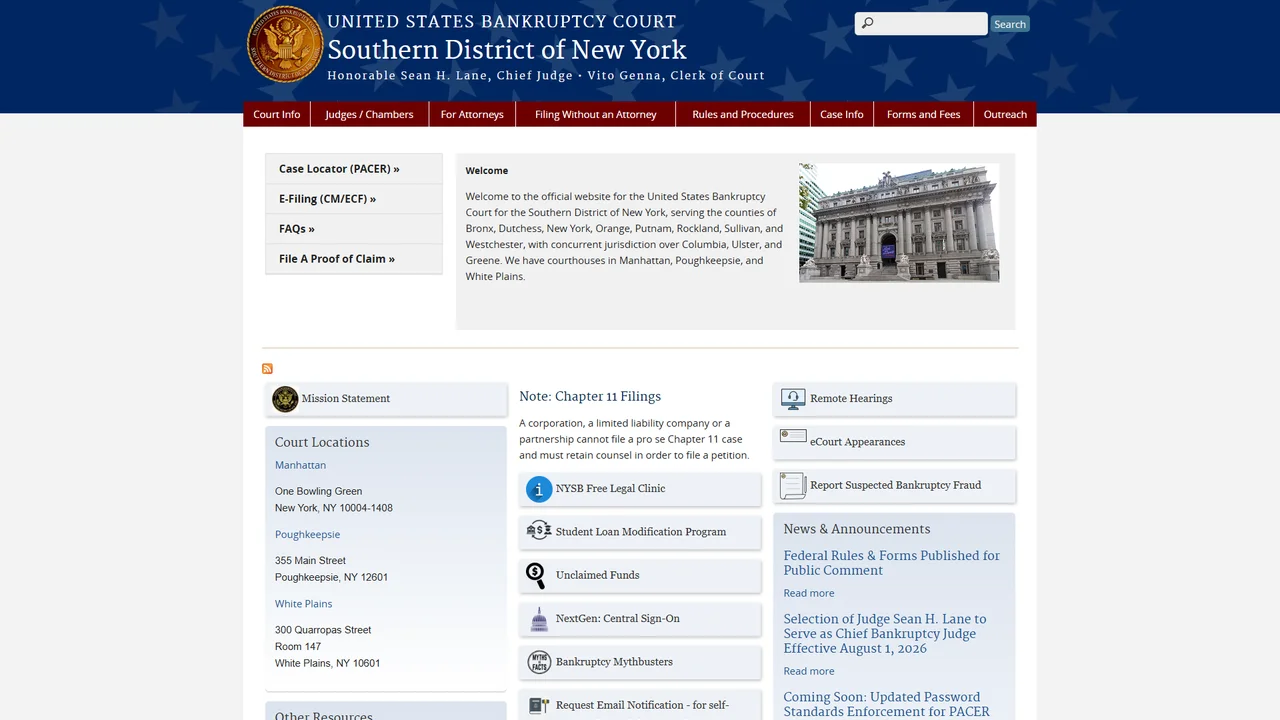Open the For Attorneys menu
The height and width of the screenshot is (720, 1280).
472,114
